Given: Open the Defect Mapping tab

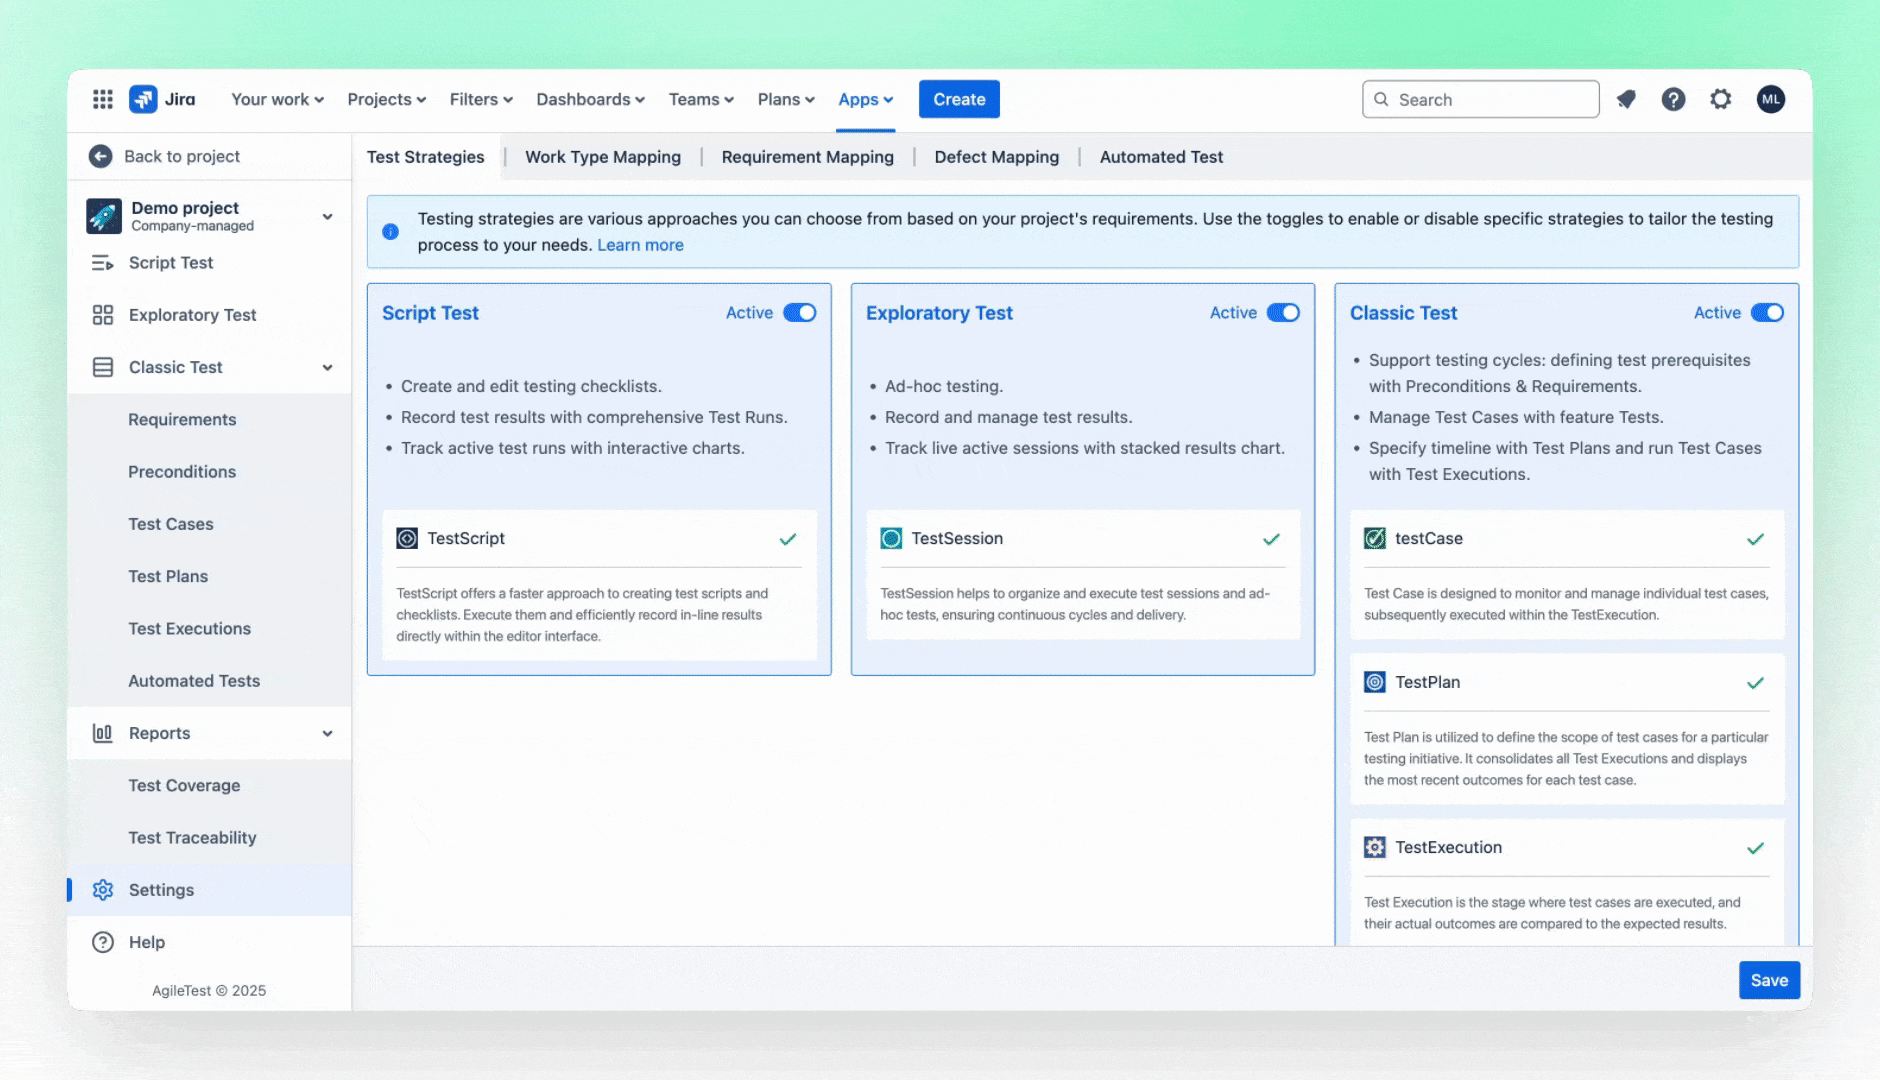Looking at the screenshot, I should (x=996, y=157).
